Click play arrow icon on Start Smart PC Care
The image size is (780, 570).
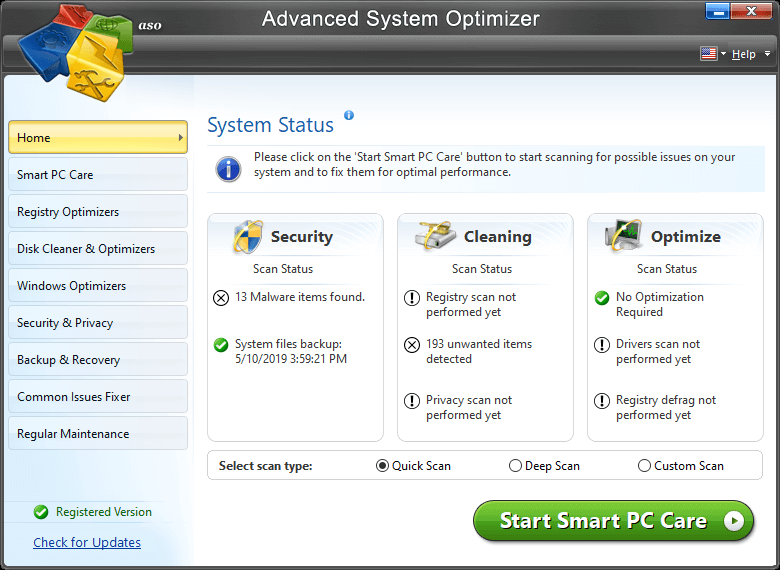pos(734,521)
